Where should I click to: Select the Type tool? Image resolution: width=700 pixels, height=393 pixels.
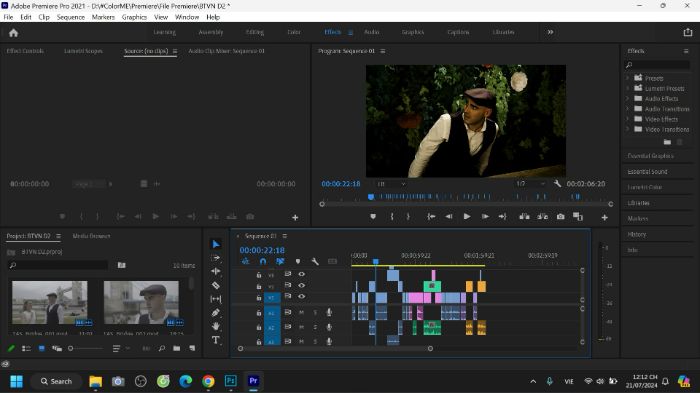[216, 340]
